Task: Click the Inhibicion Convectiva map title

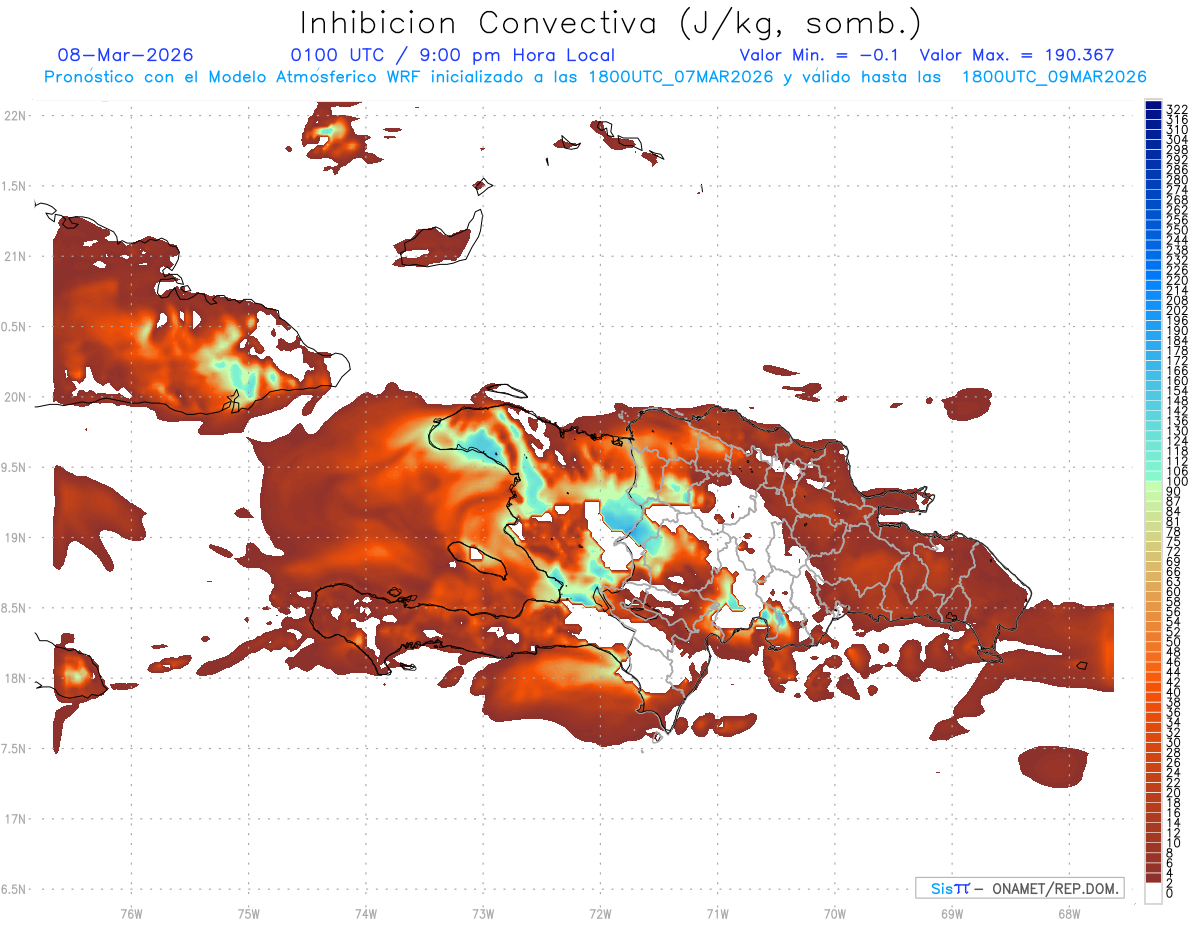Action: [611, 22]
